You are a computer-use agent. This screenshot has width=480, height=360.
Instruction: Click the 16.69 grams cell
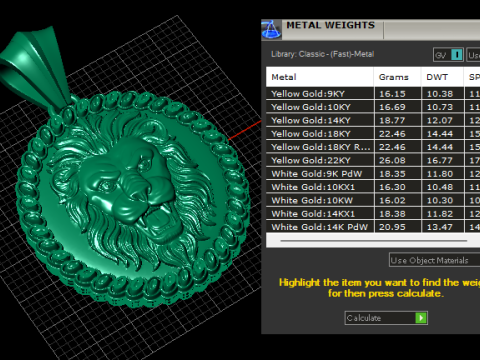tap(397, 107)
